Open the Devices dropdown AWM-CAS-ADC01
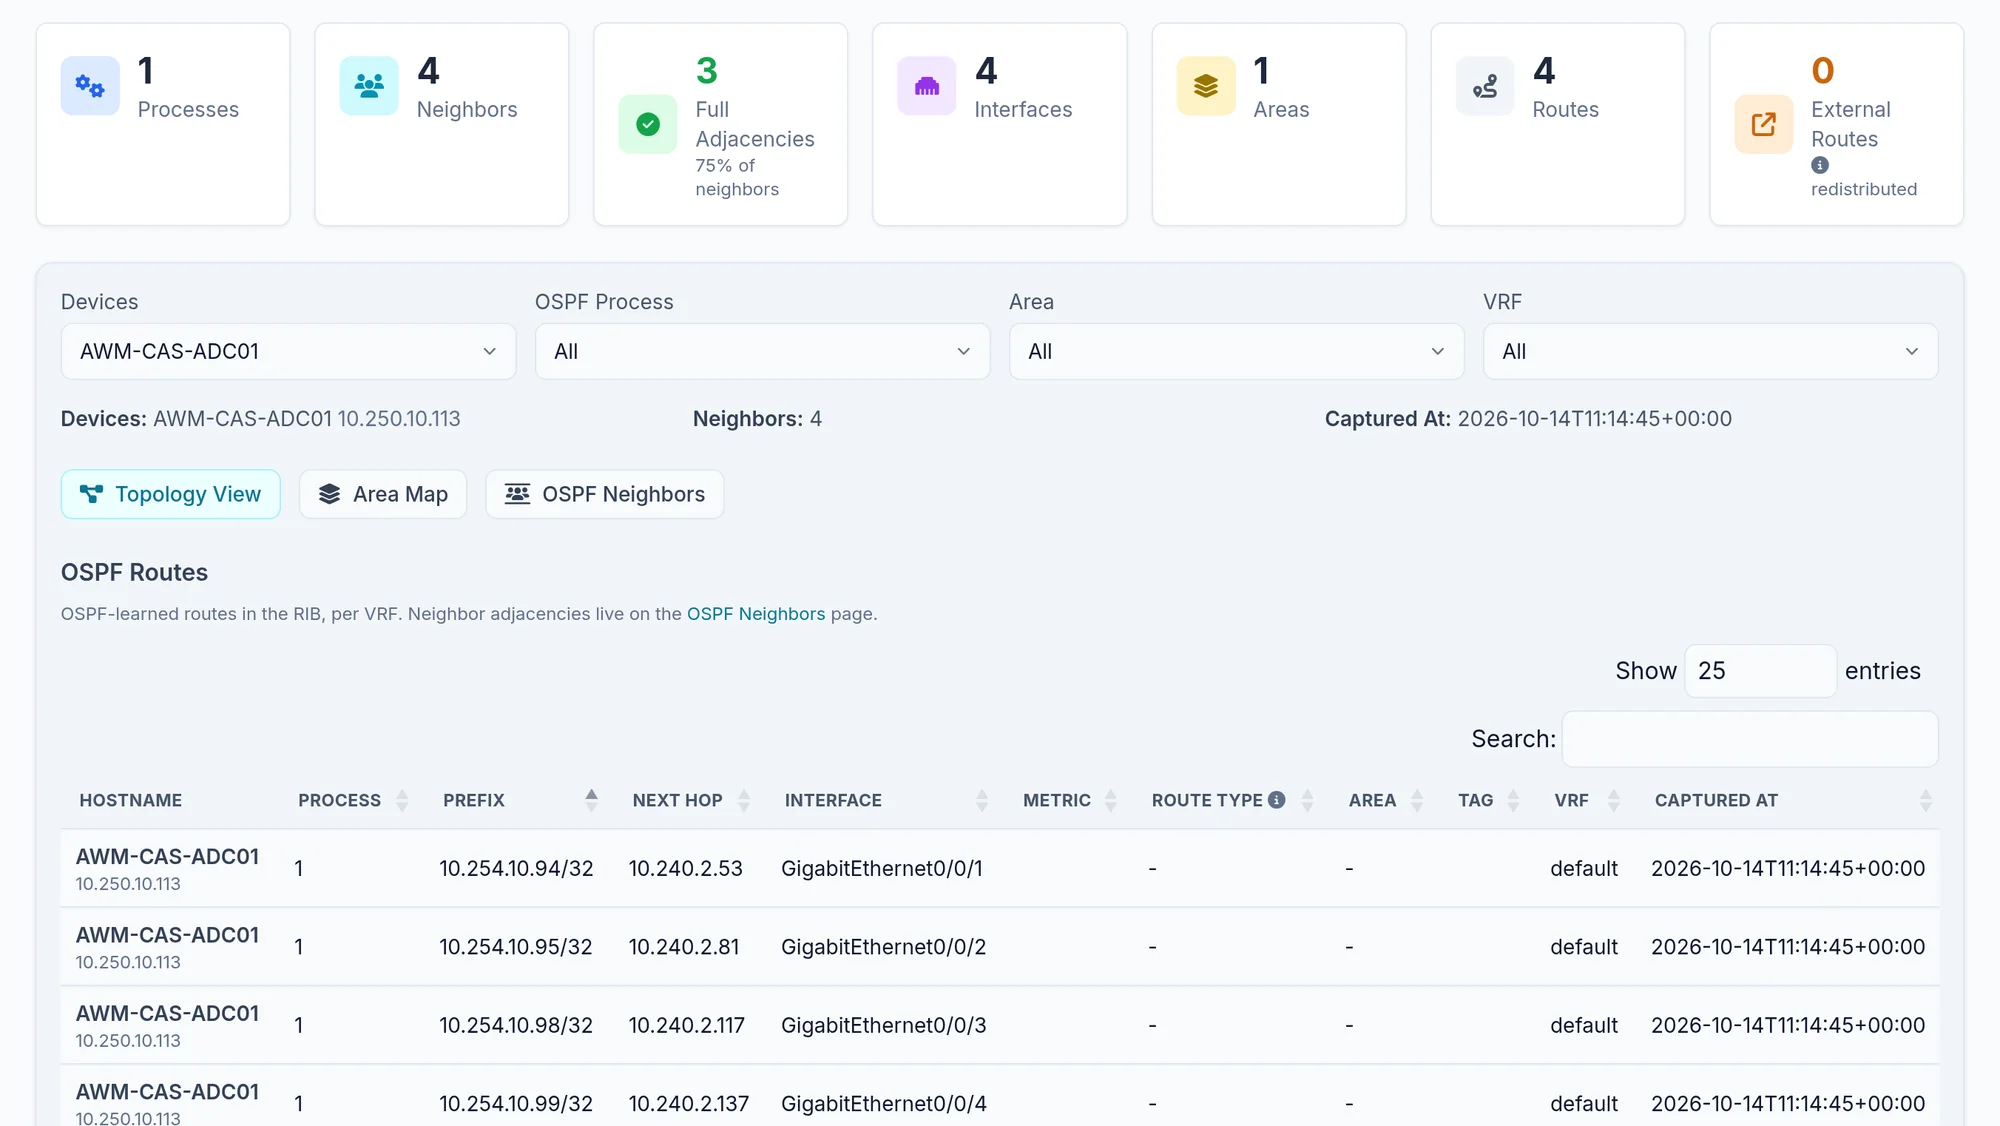Screen dimensions: 2000x1126 (288, 351)
